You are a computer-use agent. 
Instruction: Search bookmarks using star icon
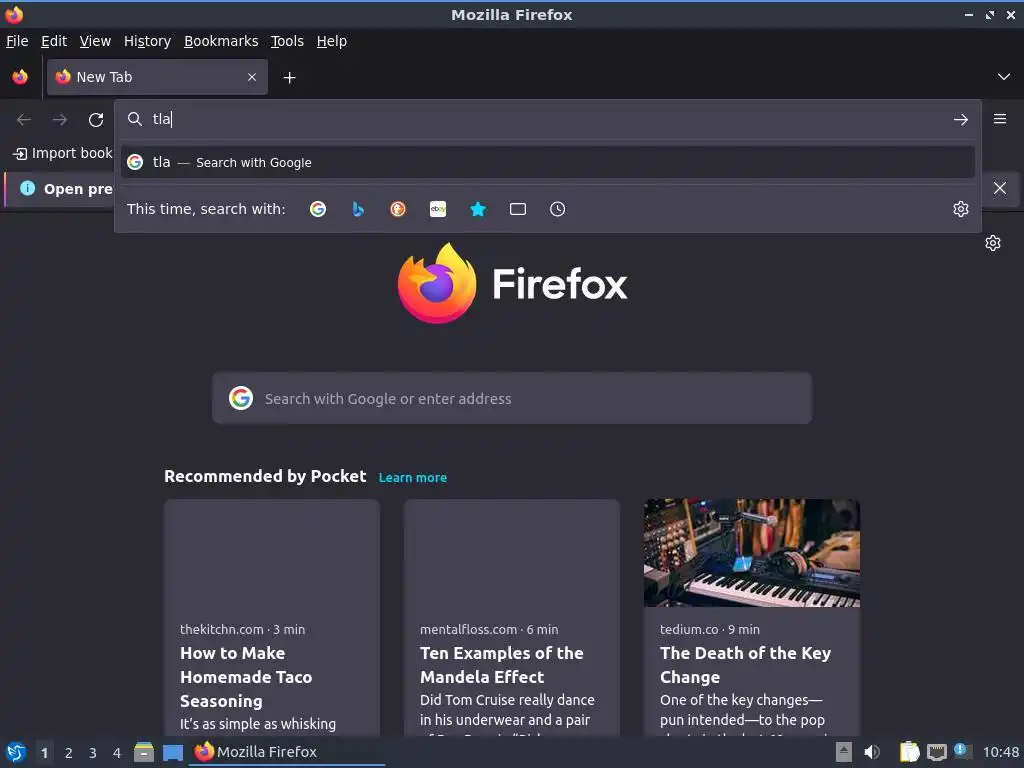point(478,209)
